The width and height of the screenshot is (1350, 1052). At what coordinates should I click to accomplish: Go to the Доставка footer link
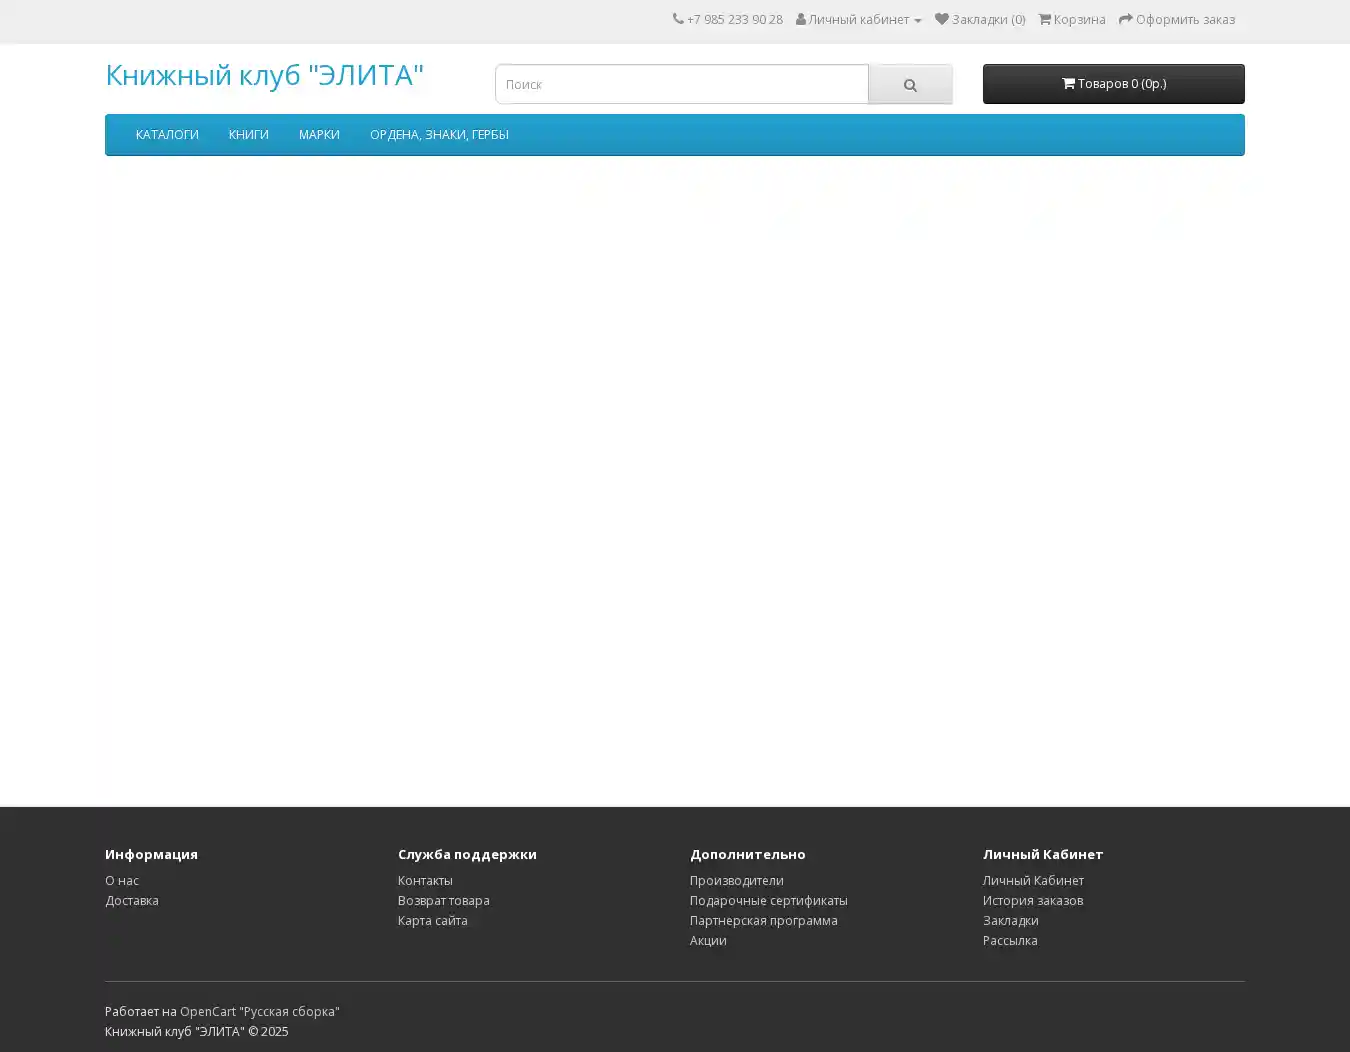tap(132, 901)
